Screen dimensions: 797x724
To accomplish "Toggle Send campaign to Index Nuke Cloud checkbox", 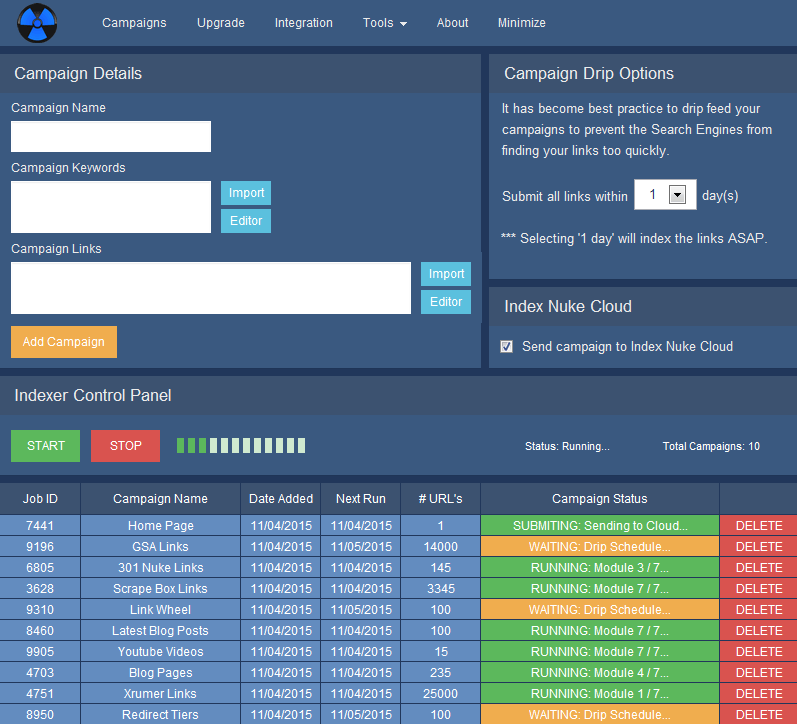I will click(x=506, y=346).
